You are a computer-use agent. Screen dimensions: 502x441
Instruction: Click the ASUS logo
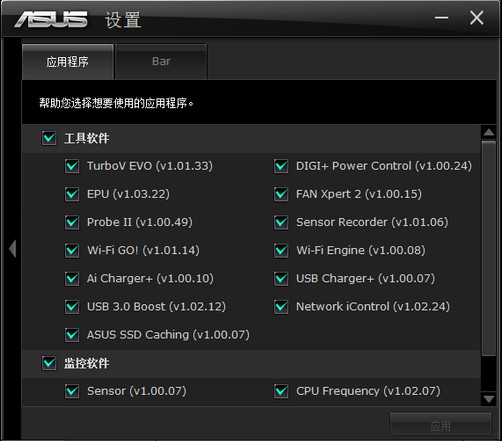pyautogui.click(x=51, y=19)
